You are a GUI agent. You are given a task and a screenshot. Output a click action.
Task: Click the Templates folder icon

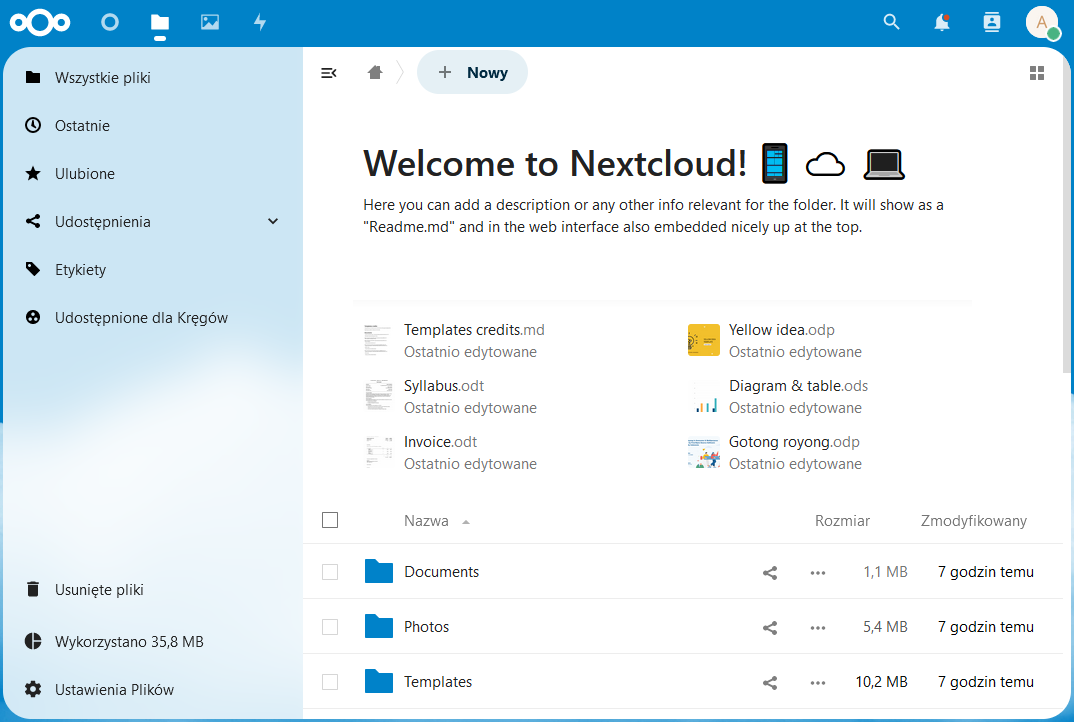tap(379, 681)
